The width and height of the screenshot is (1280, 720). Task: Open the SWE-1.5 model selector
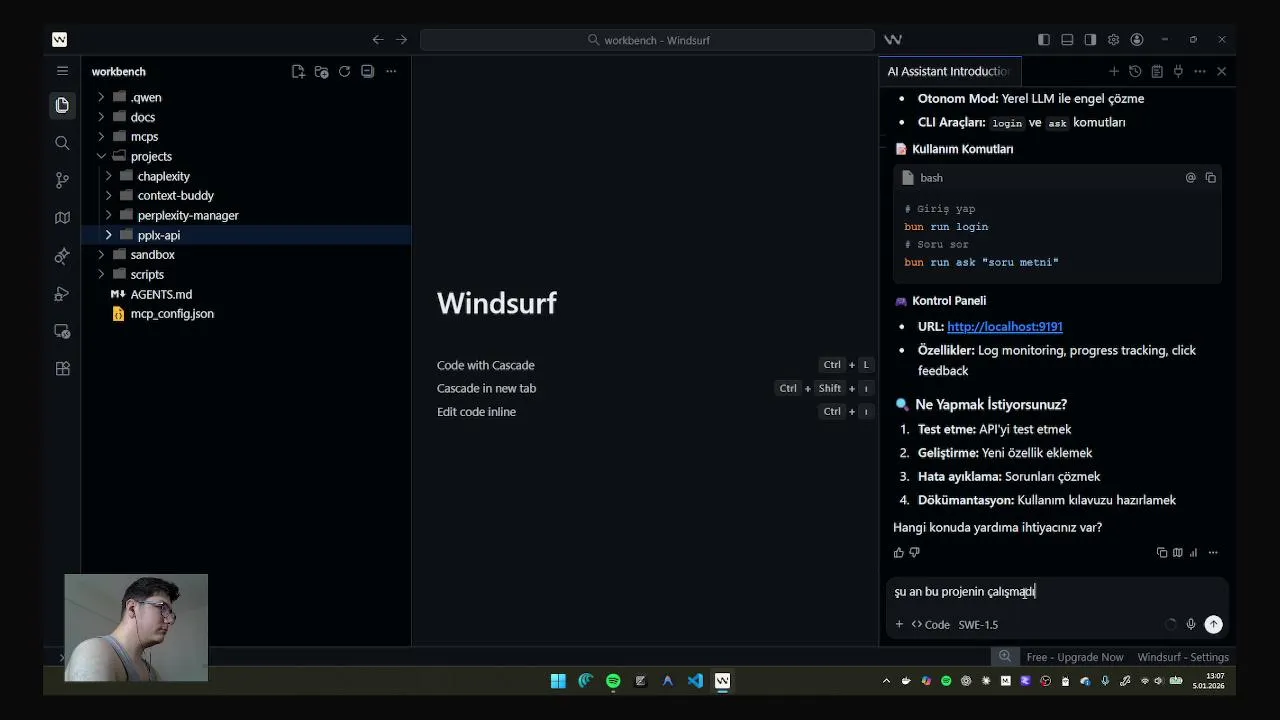click(x=978, y=624)
